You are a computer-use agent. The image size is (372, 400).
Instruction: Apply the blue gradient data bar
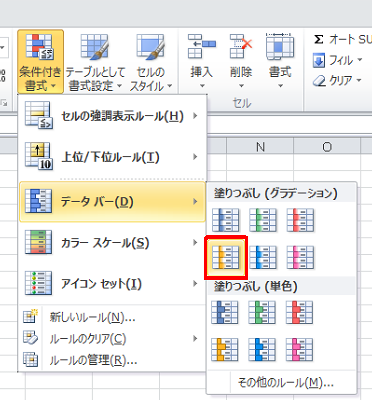click(226, 220)
